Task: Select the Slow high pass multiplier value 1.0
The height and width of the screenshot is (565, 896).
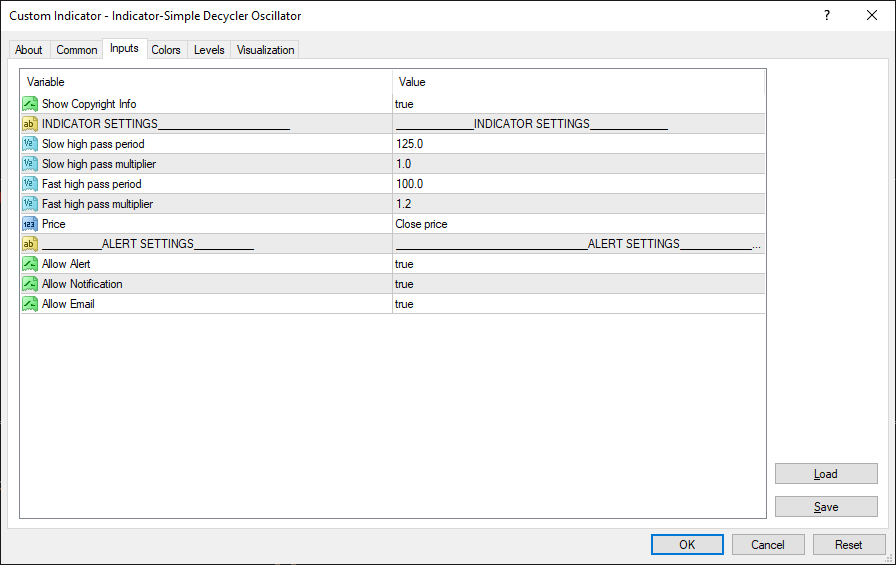Action: pos(403,164)
